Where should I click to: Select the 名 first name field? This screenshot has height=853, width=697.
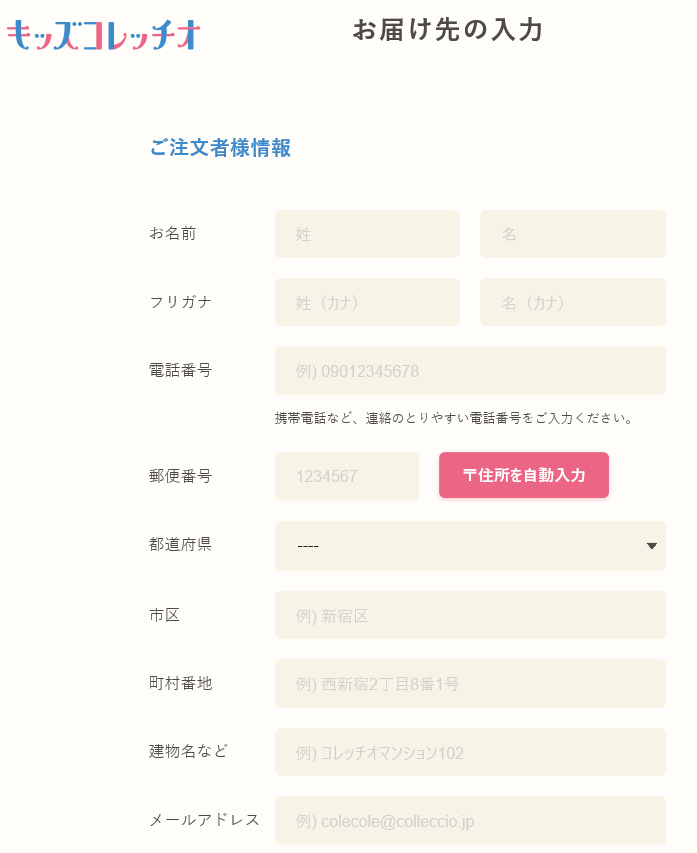[x=572, y=233]
